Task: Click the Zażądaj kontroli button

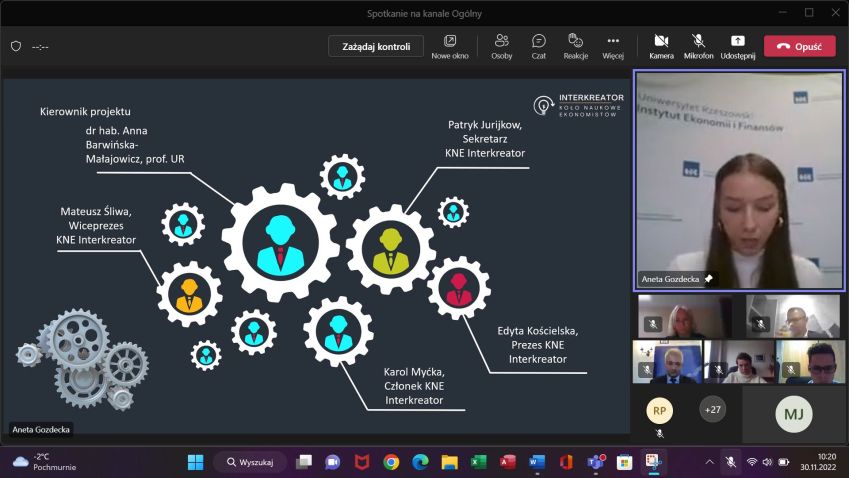Action: pos(376,46)
